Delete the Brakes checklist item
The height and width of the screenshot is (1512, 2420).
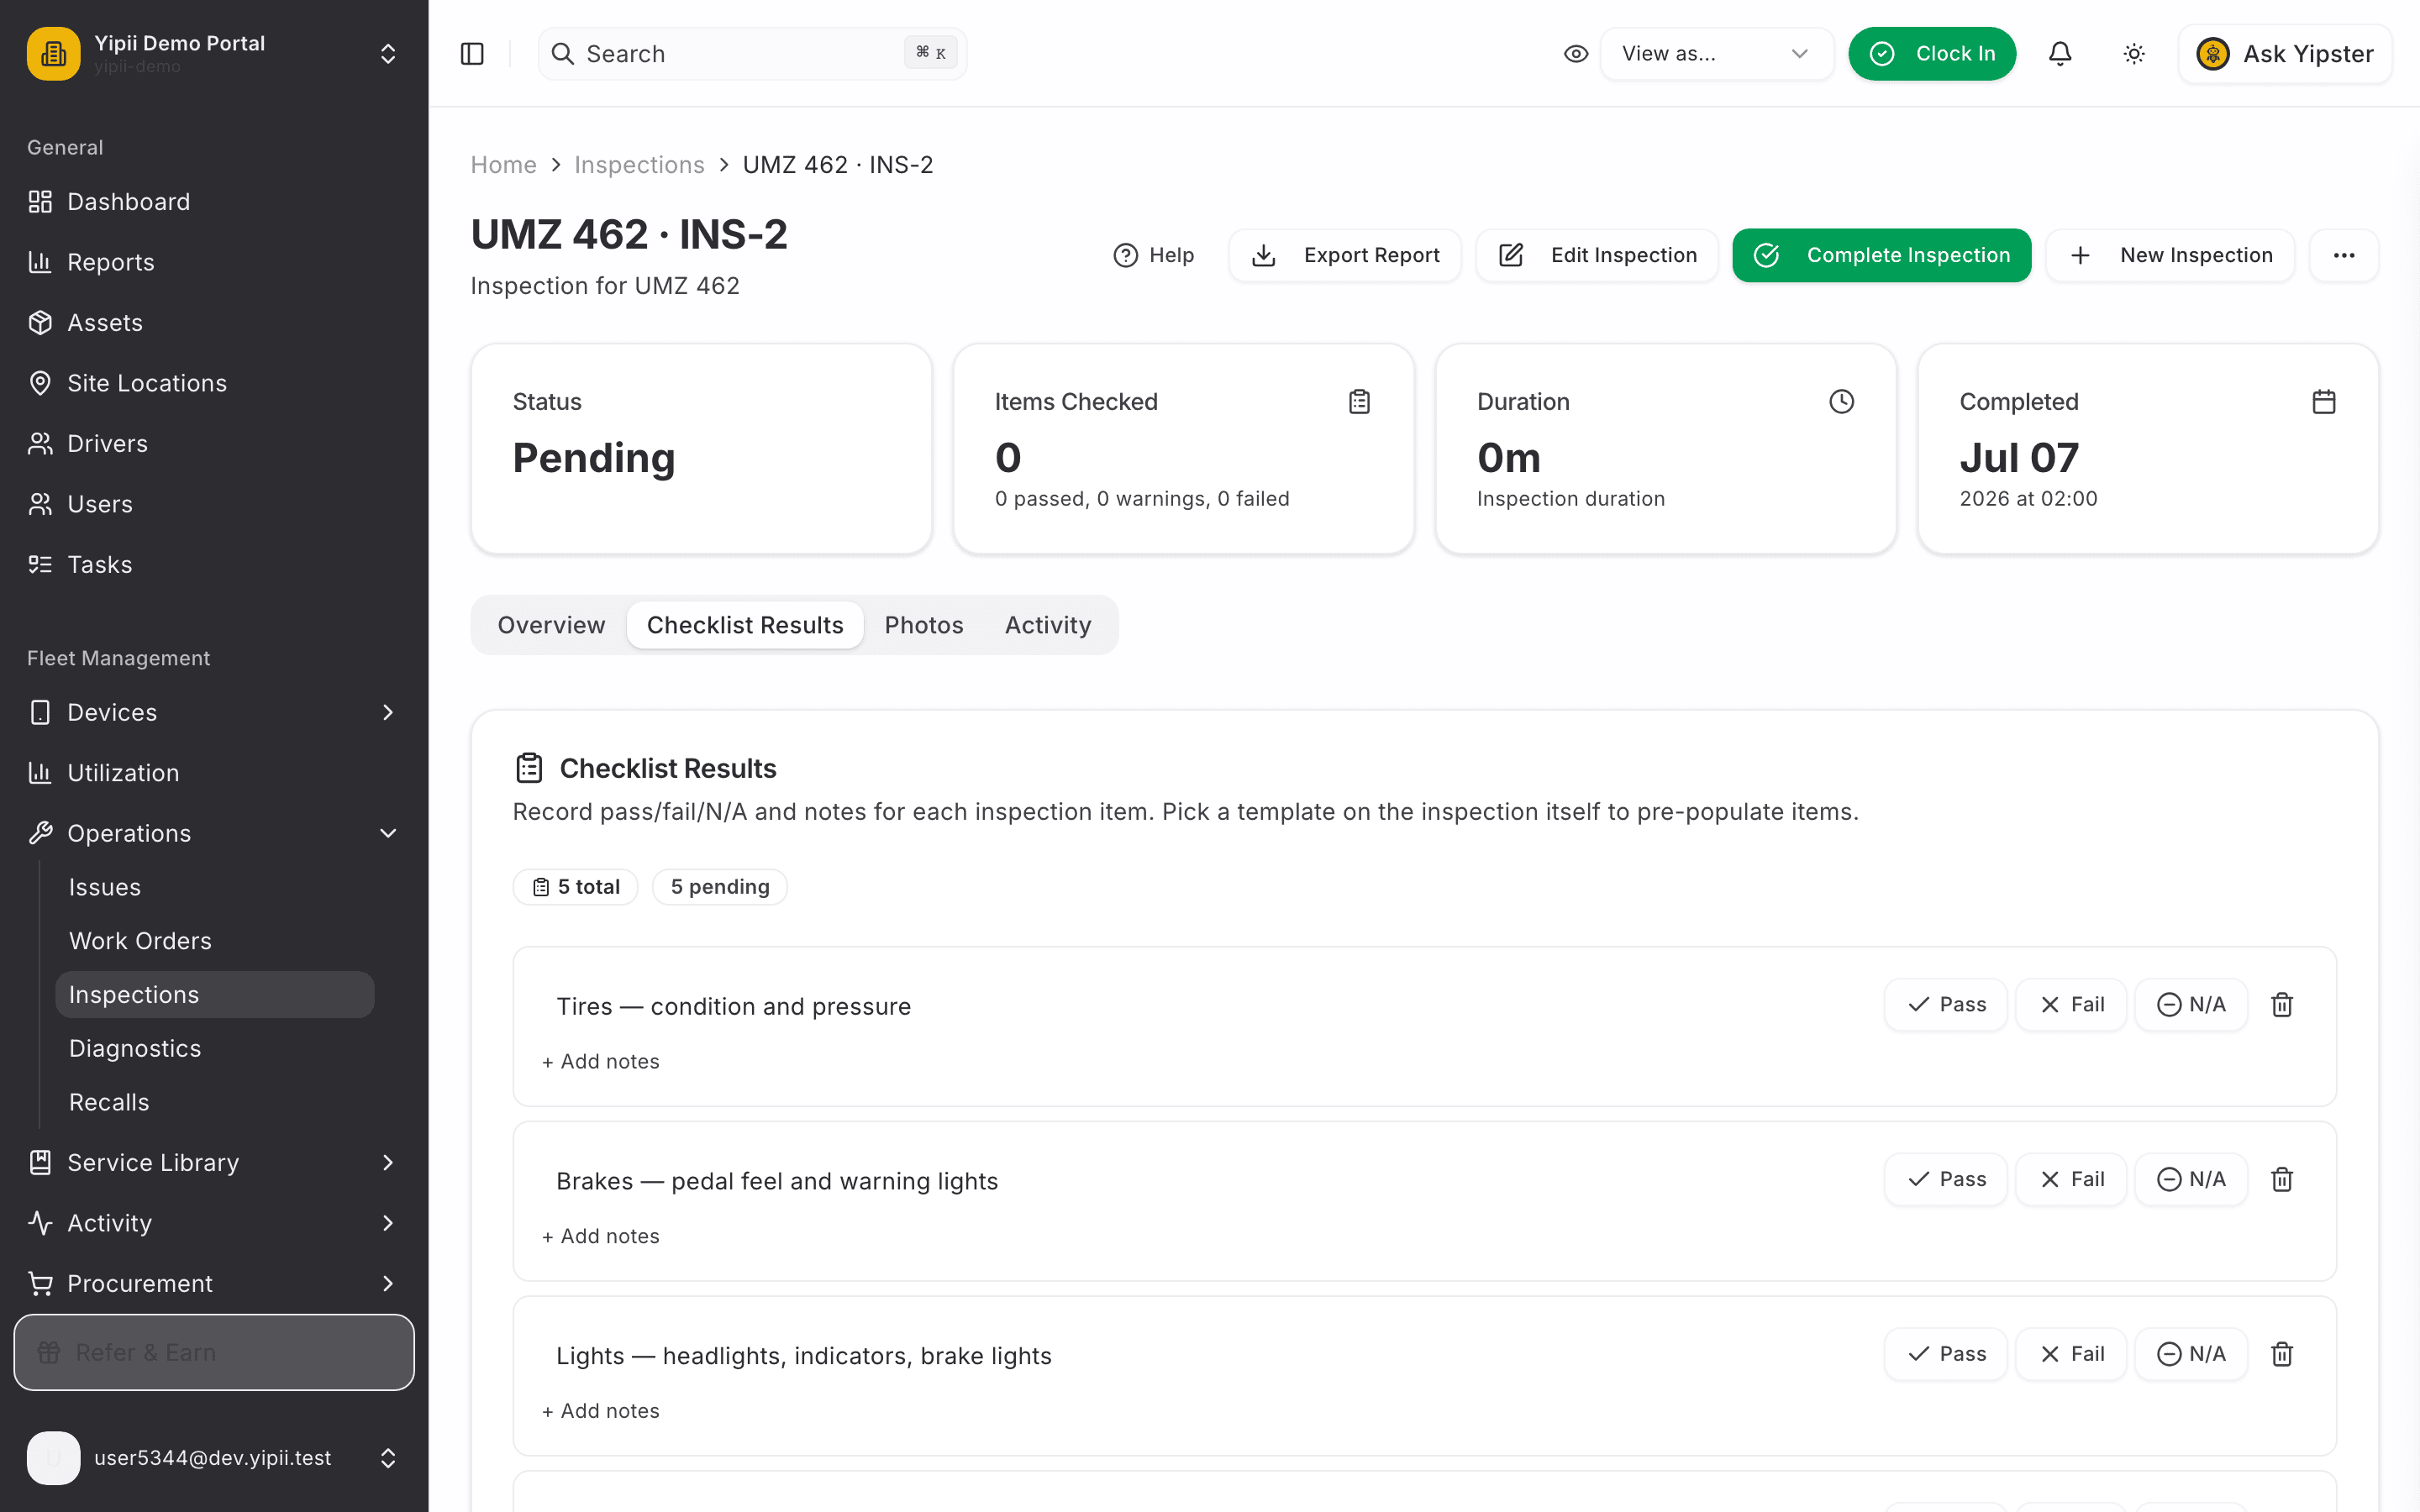pos(2282,1180)
